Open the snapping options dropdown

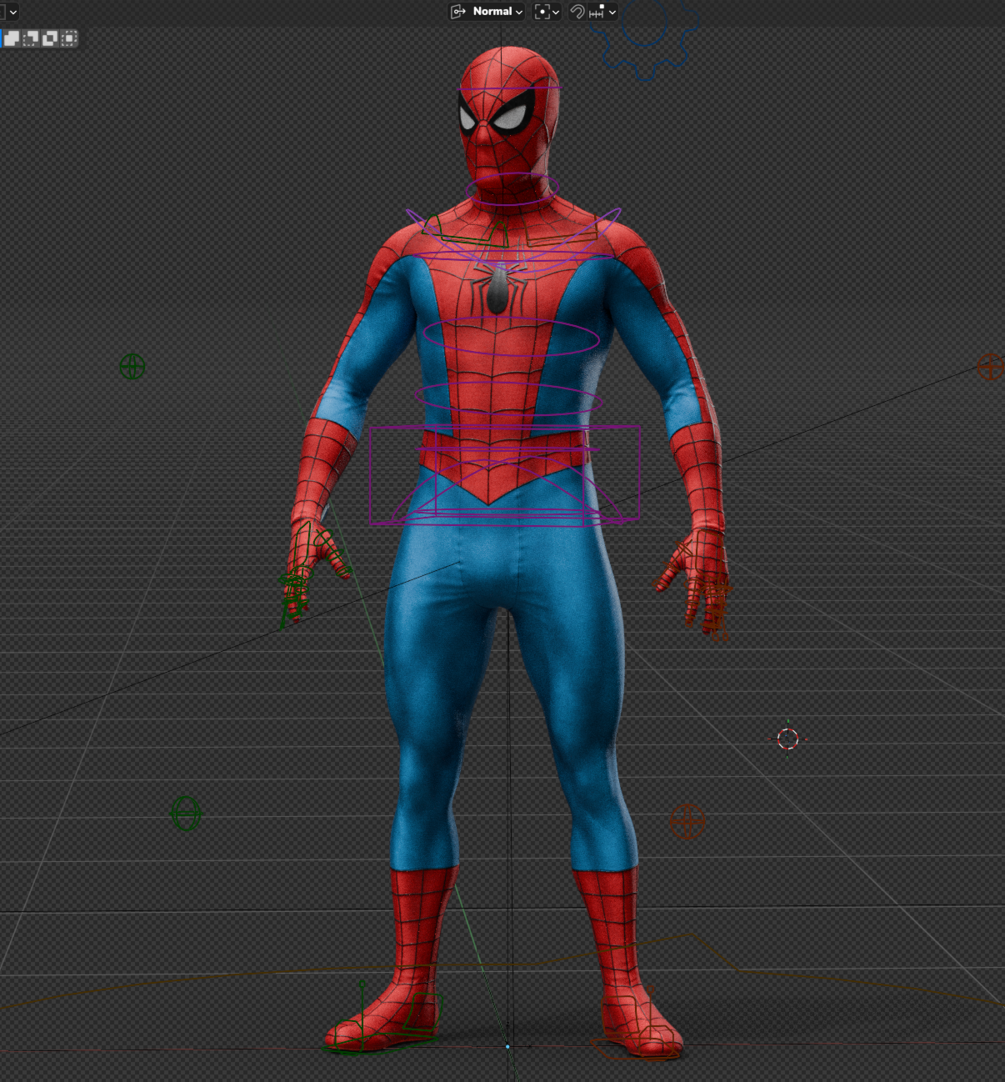click(603, 12)
